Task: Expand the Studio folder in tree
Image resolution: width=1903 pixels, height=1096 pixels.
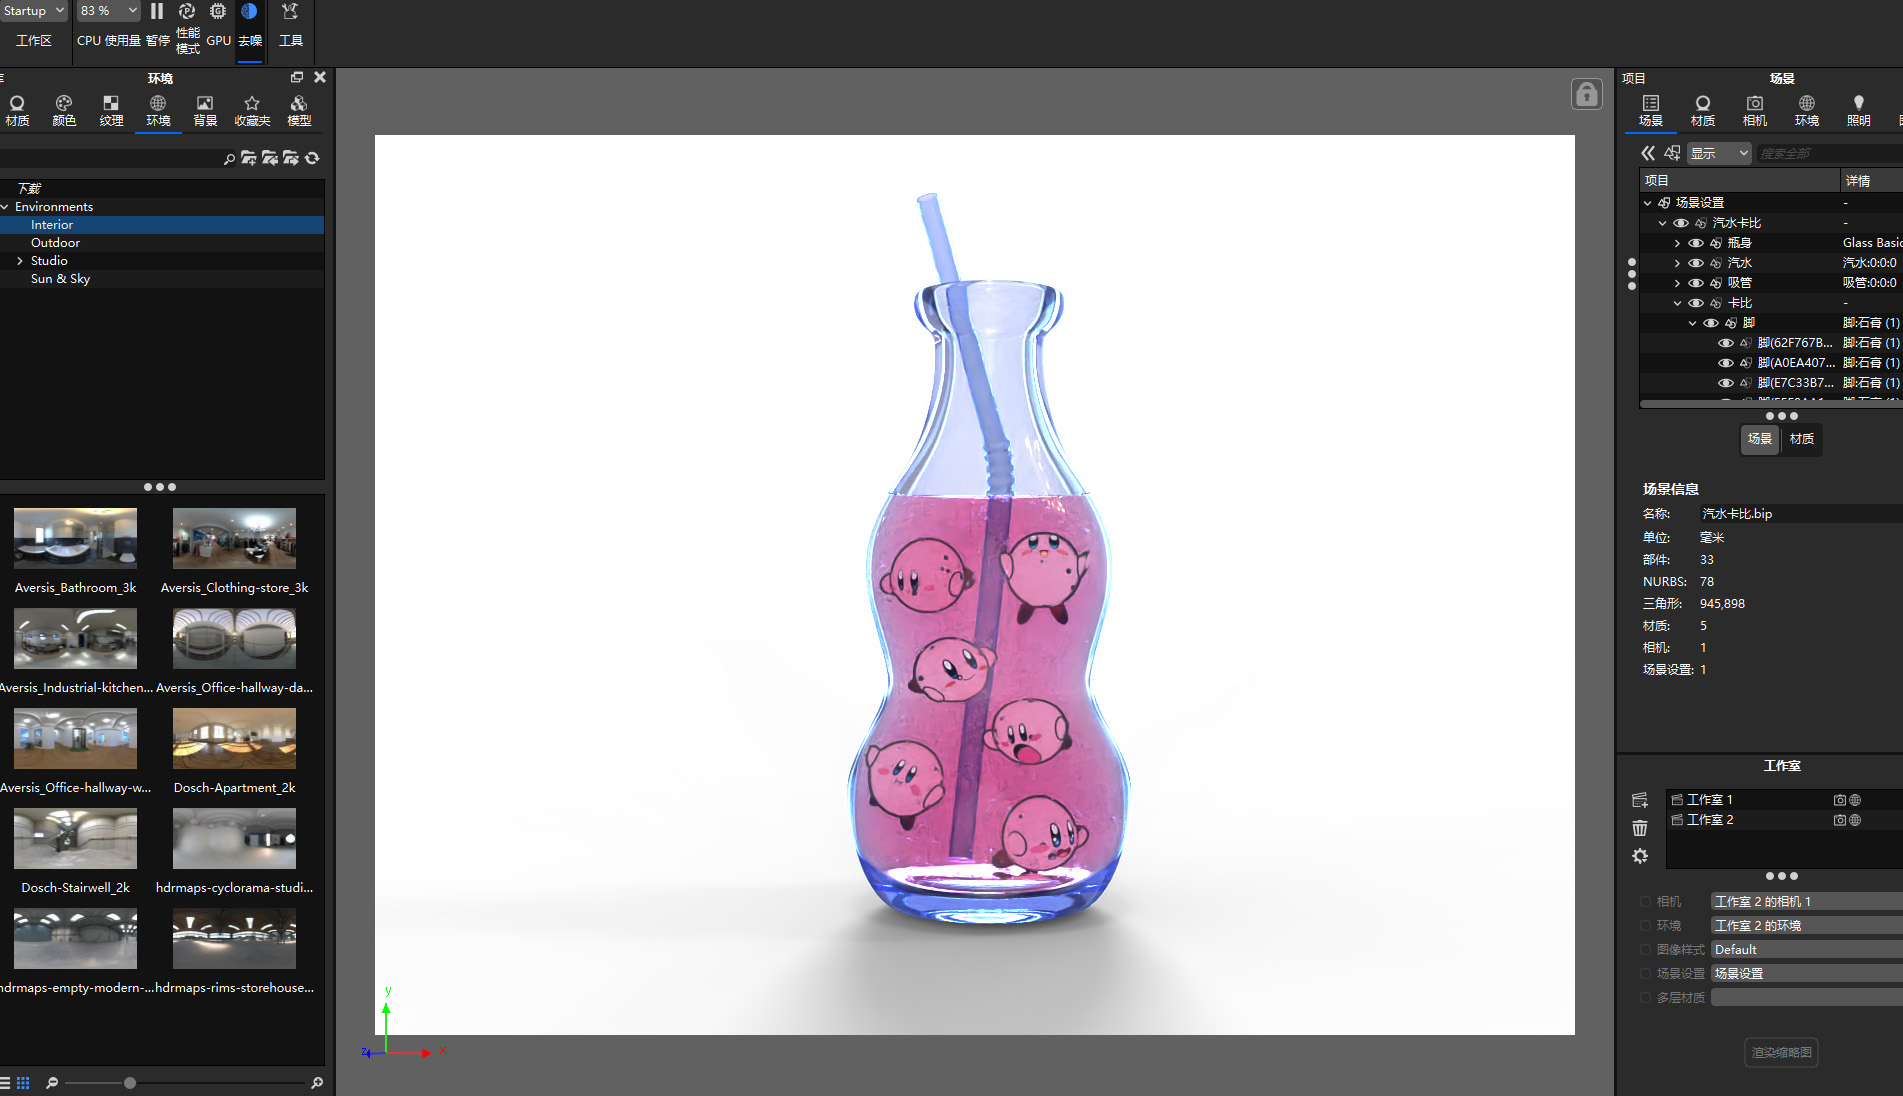Action: 20,261
